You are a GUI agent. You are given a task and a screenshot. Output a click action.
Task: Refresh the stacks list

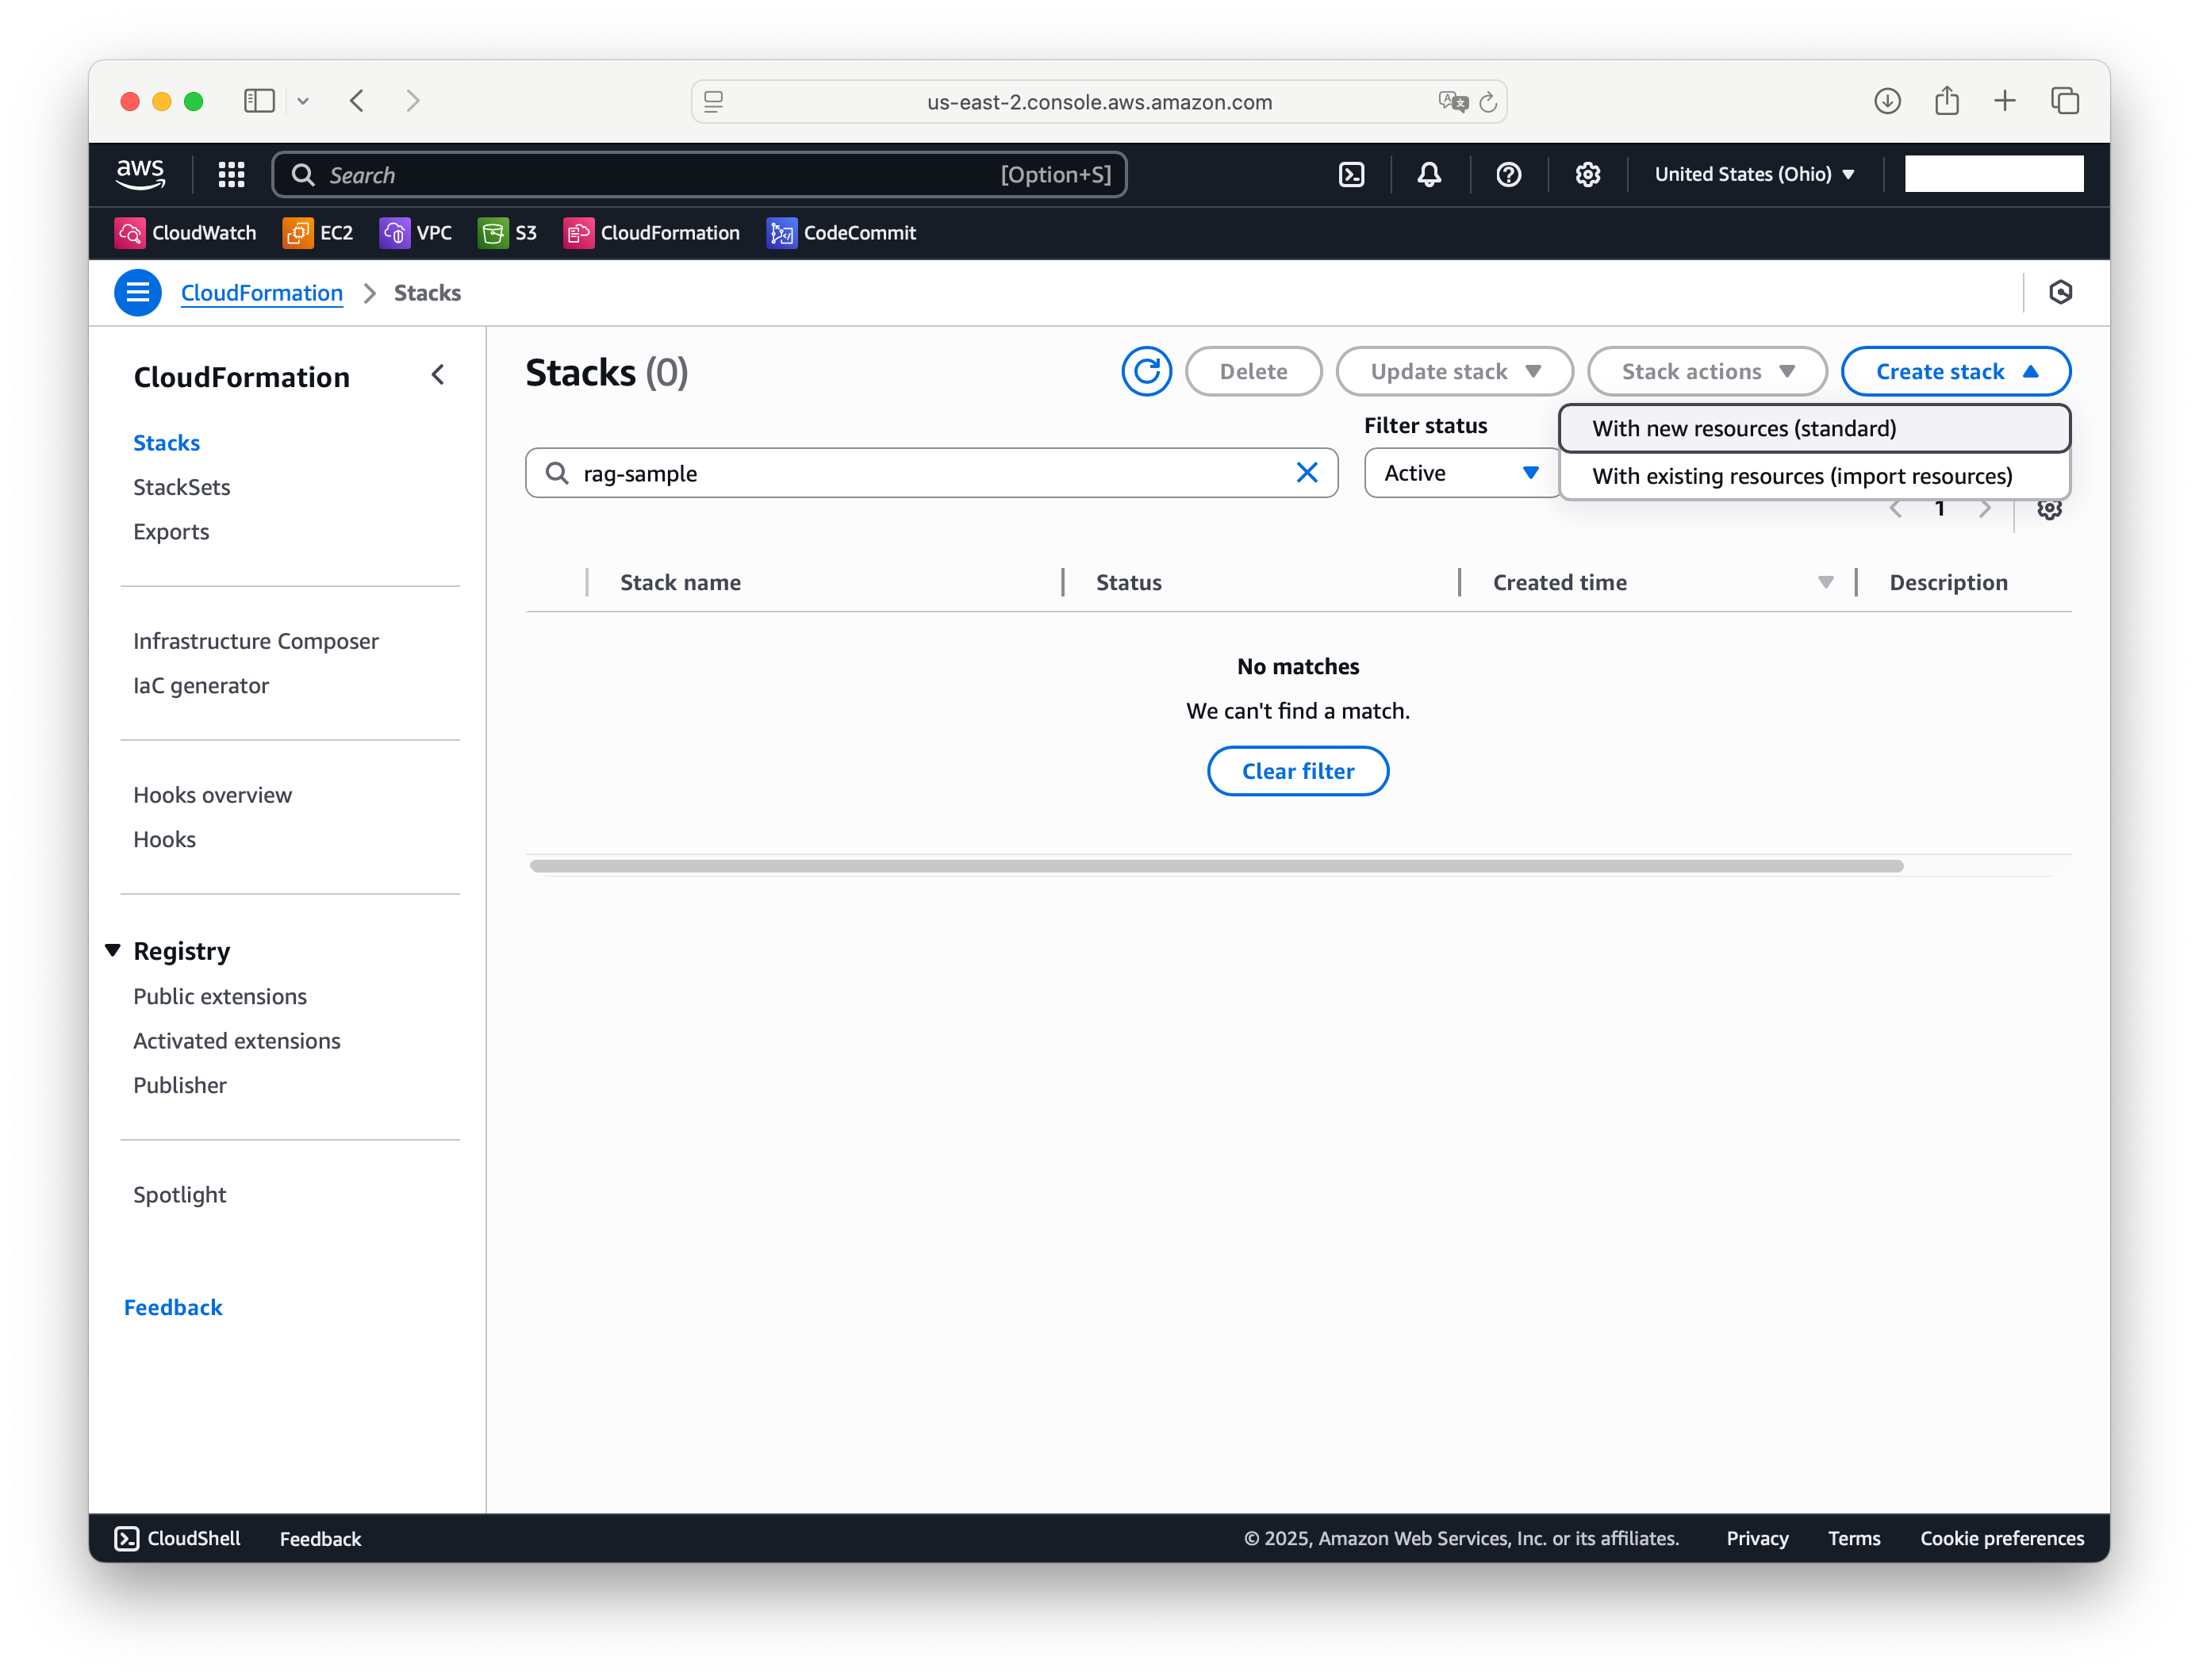(1146, 372)
